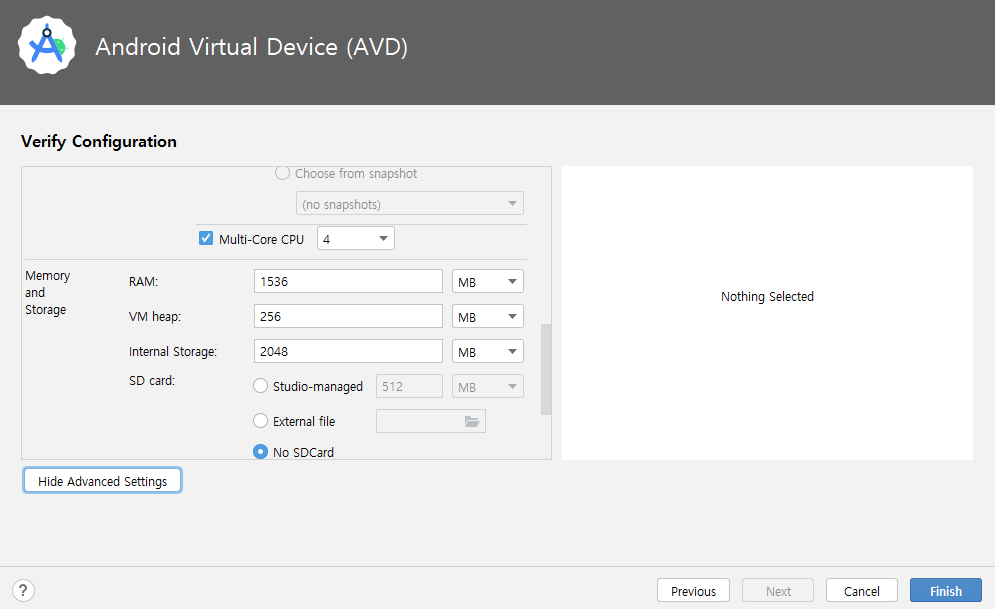Select the Choose from snapshot radio button
Viewport: 995px width, 609px height.
282,173
